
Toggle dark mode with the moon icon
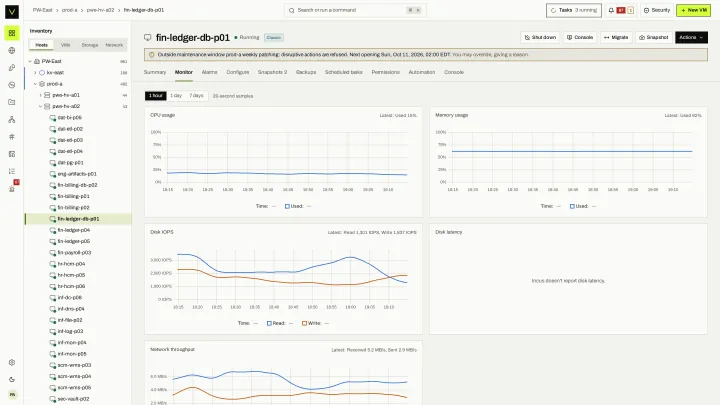click(x=12, y=380)
